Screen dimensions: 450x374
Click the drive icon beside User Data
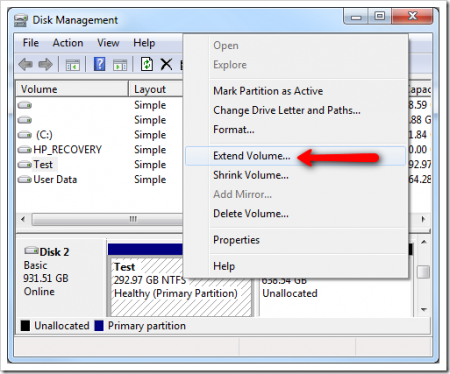click(x=25, y=179)
